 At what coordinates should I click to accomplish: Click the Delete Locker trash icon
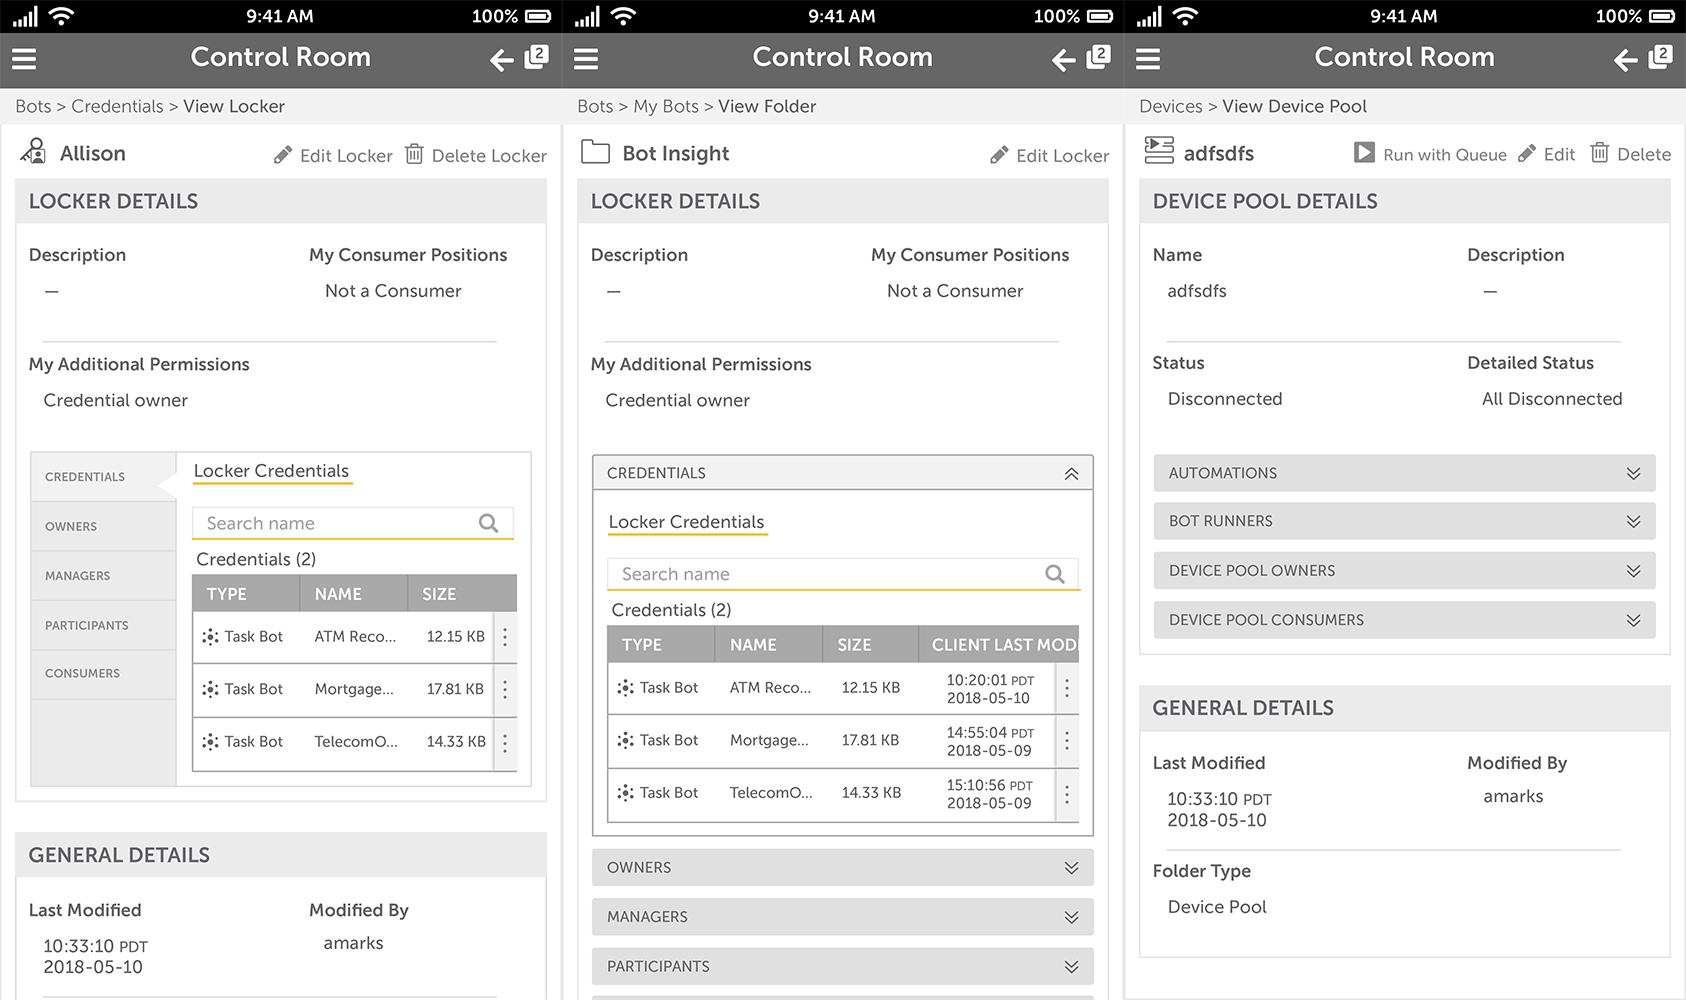[413, 155]
